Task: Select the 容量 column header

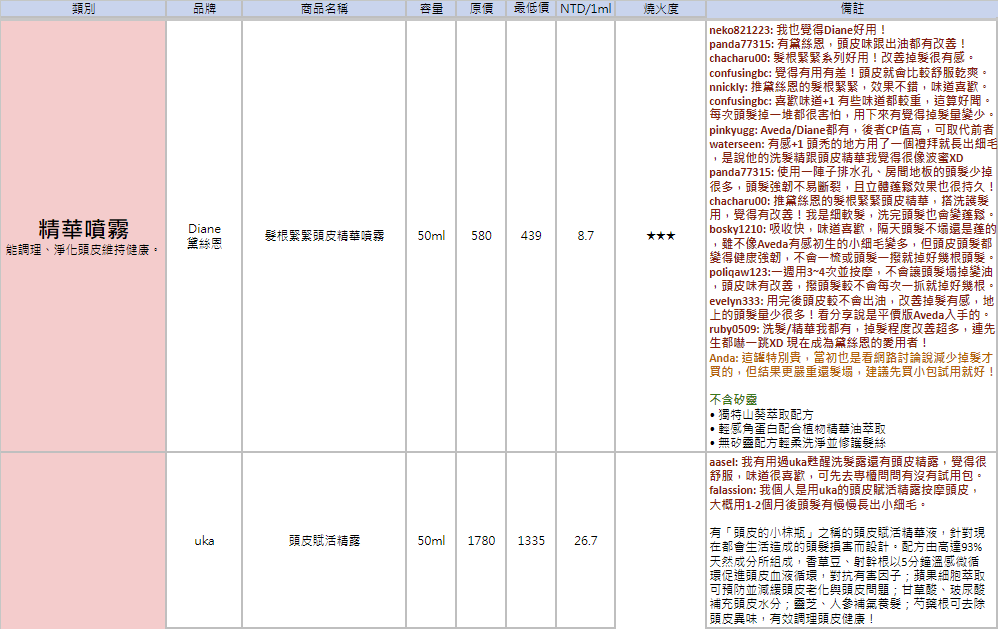Action: [x=432, y=8]
